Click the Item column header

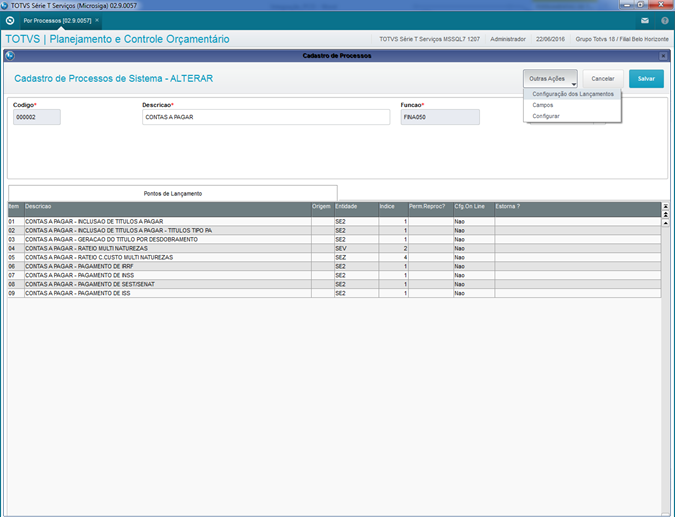pos(16,210)
